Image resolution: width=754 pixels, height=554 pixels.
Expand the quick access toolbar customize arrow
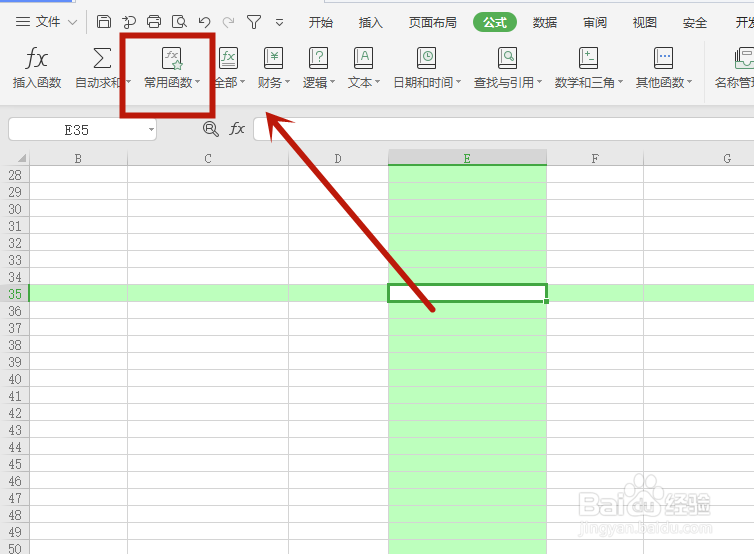click(279, 22)
